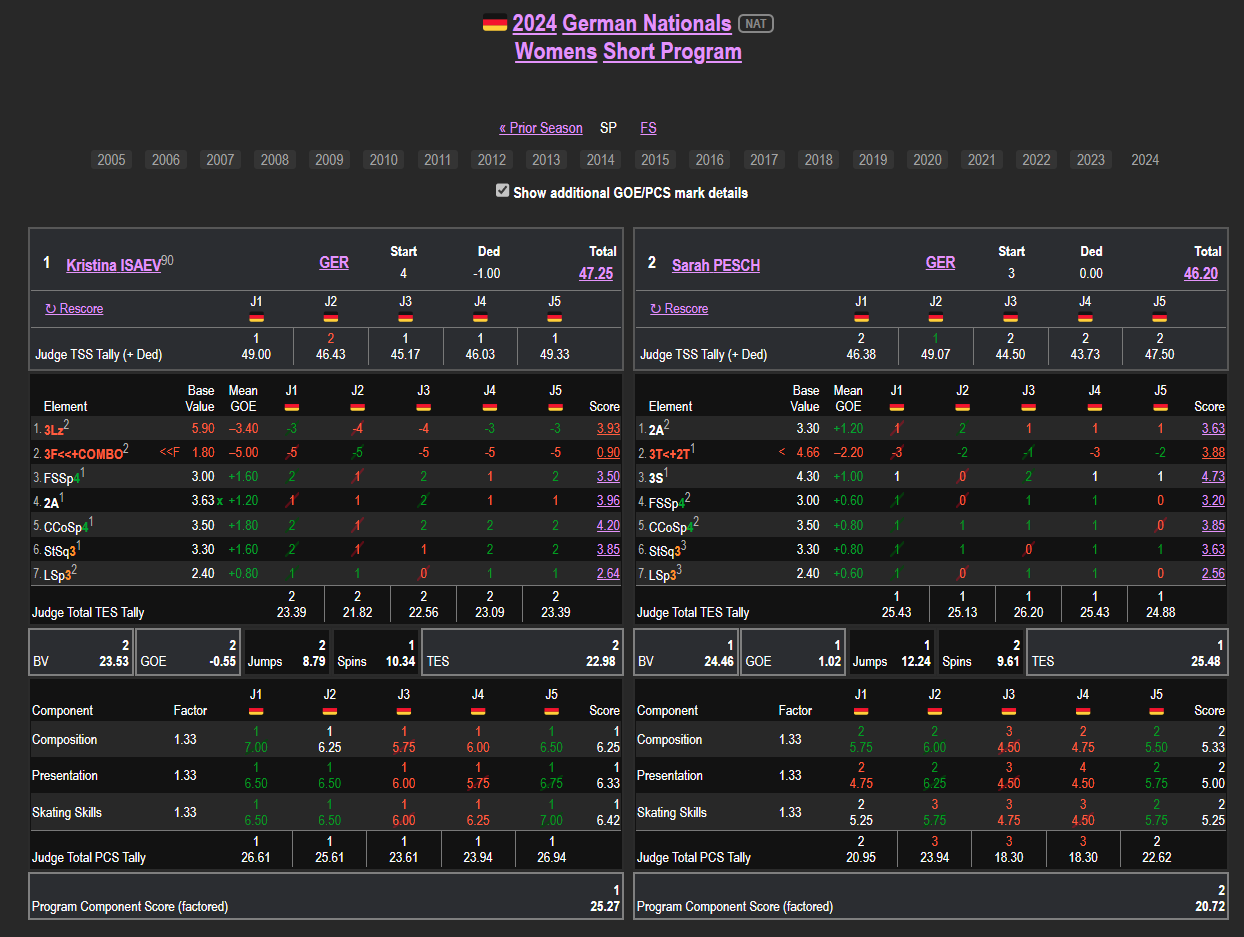
Task: Click the 3.88 score for Pesch's 3T<+2T
Action: click(x=1212, y=453)
